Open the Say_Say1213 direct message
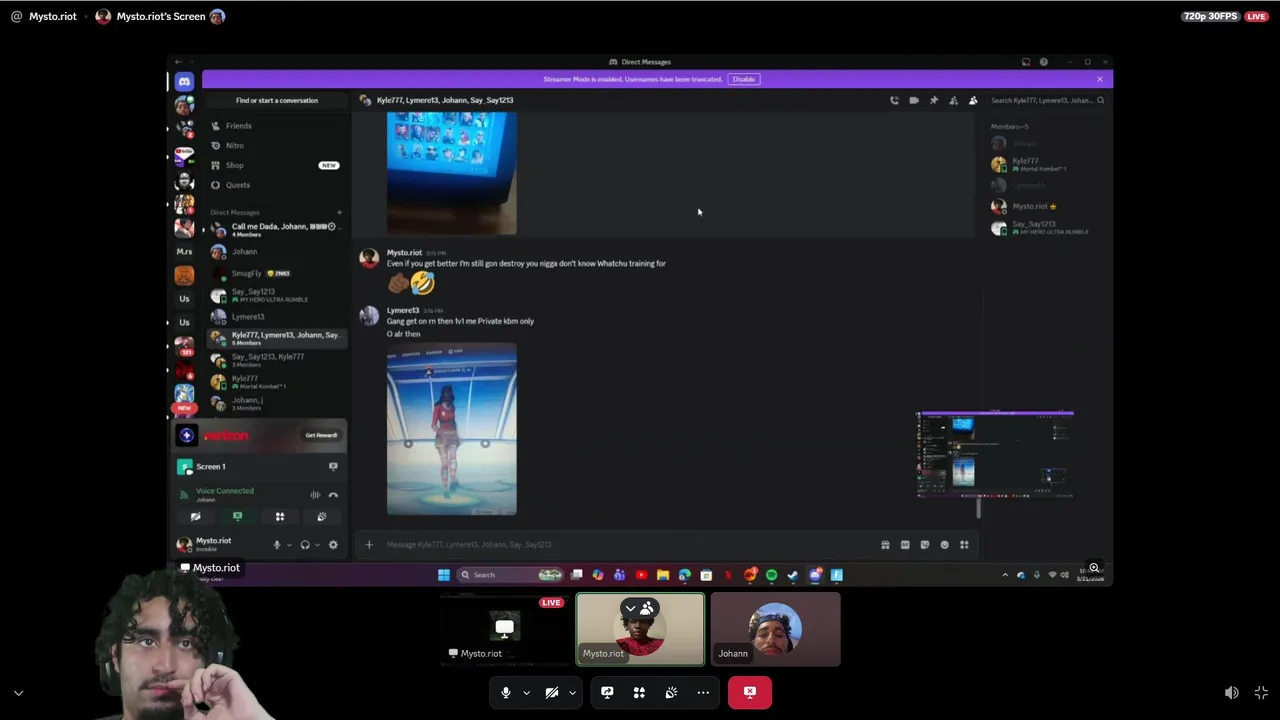 tap(276, 295)
